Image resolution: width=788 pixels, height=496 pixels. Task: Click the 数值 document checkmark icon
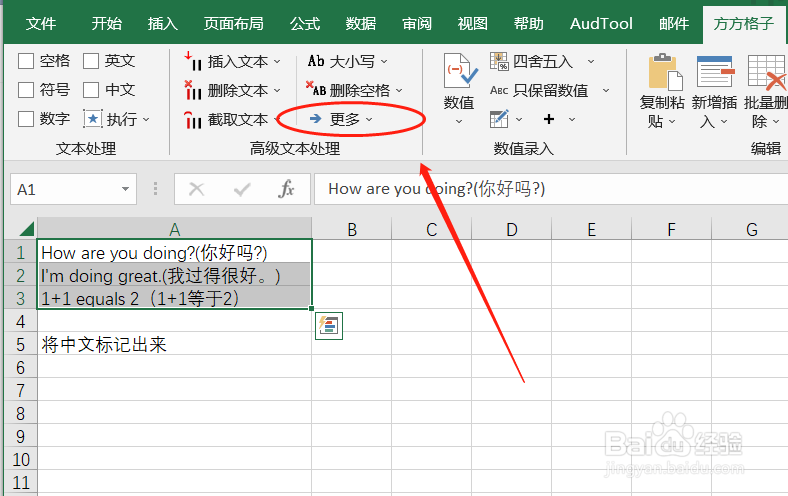[x=459, y=71]
